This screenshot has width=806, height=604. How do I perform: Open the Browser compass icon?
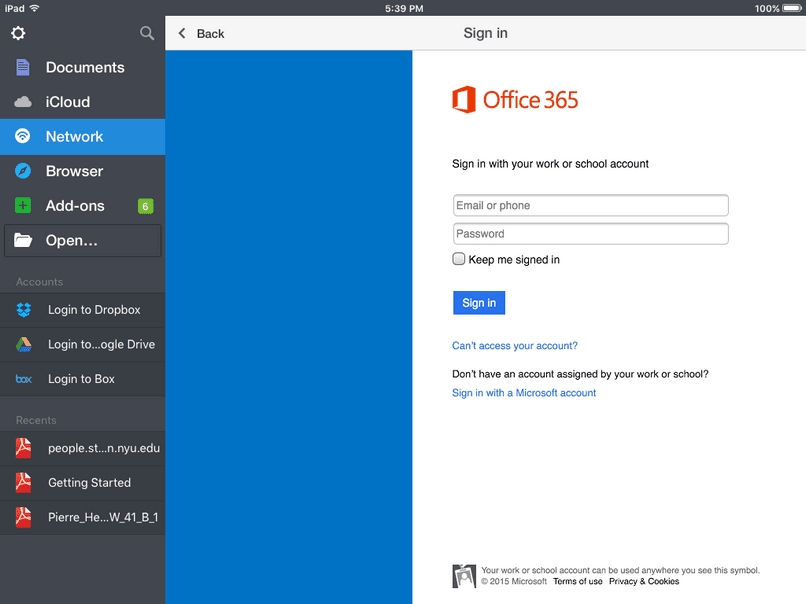coord(23,171)
